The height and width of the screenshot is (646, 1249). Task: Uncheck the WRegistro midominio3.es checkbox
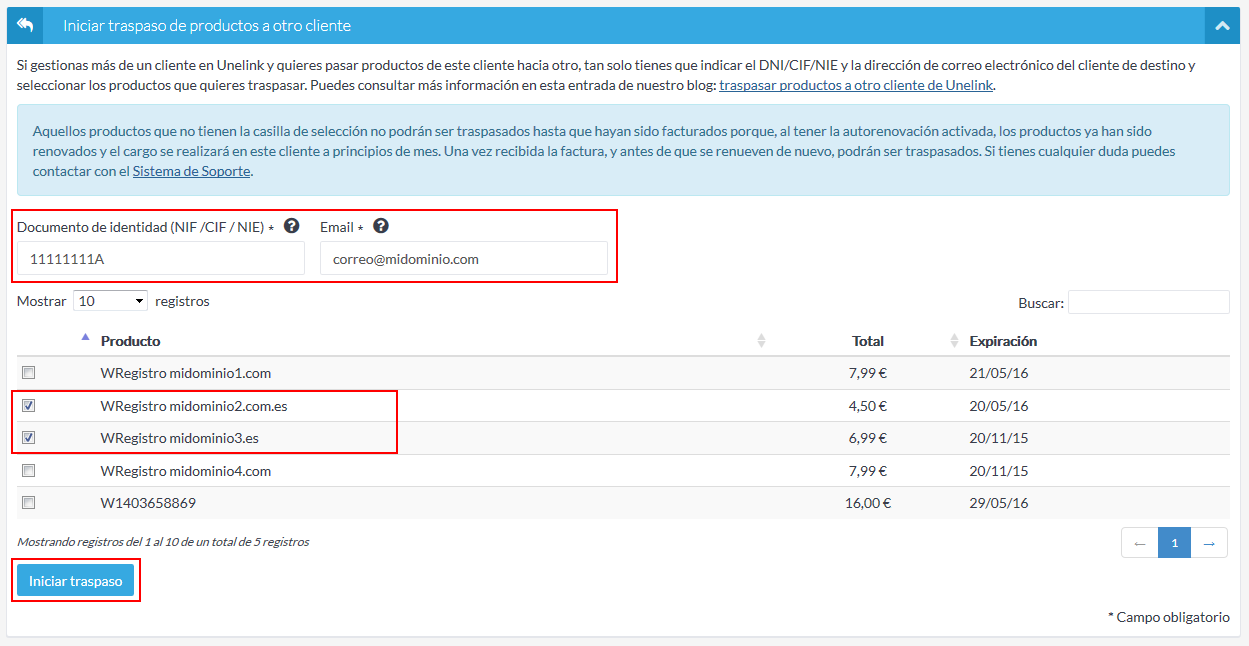point(29,438)
